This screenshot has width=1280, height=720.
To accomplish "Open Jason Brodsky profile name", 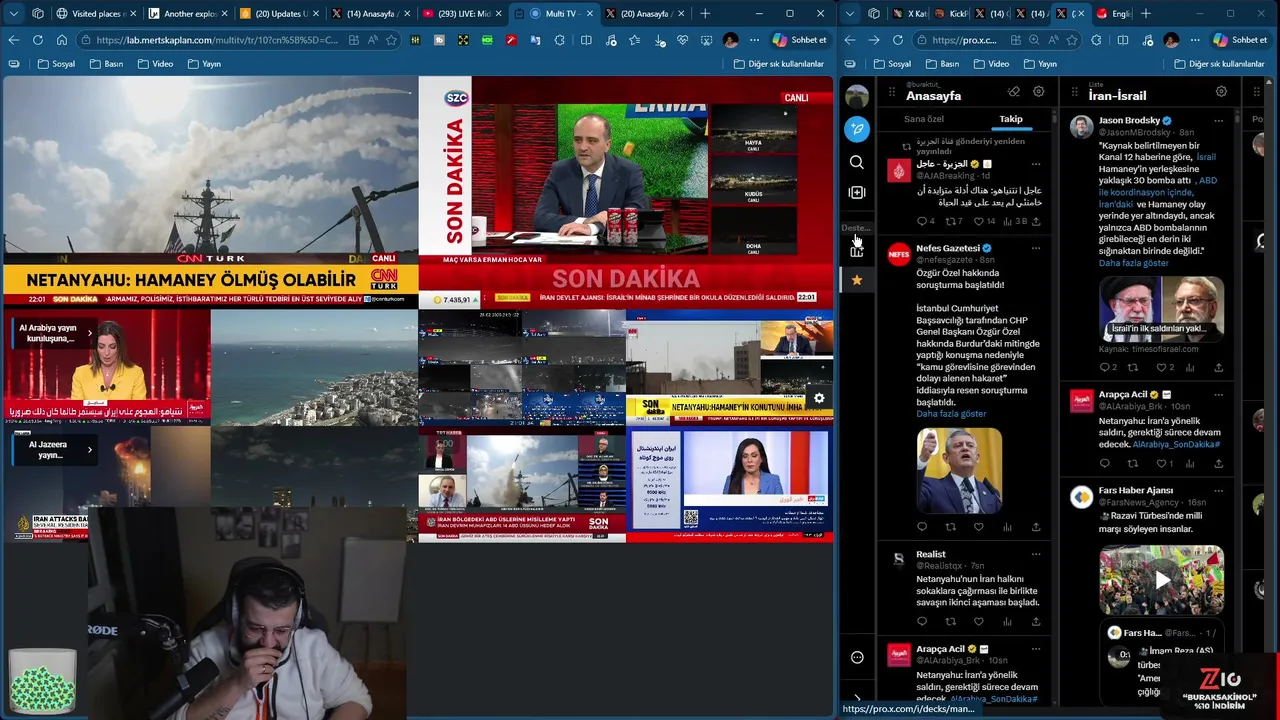I will [x=1129, y=120].
